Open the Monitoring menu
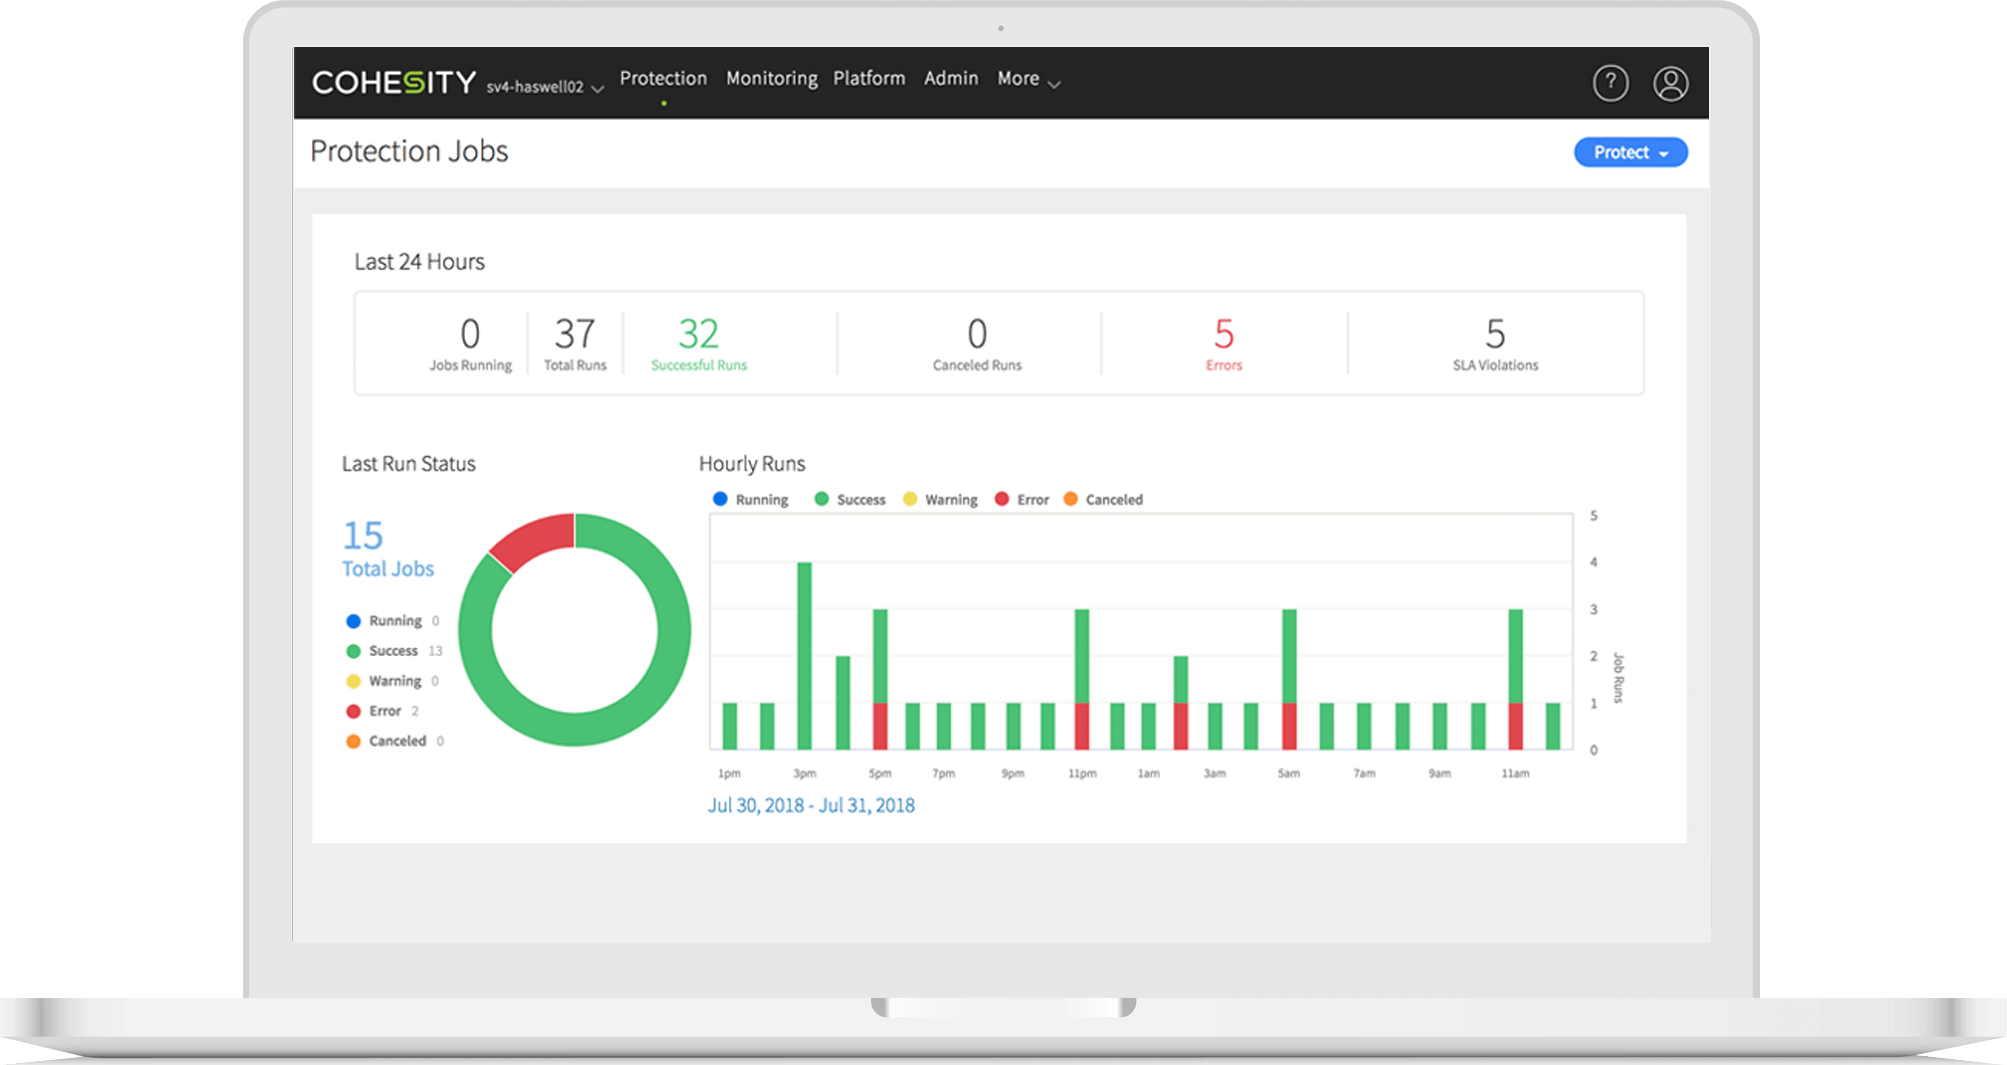Image resolution: width=2007 pixels, height=1065 pixels. (x=771, y=78)
